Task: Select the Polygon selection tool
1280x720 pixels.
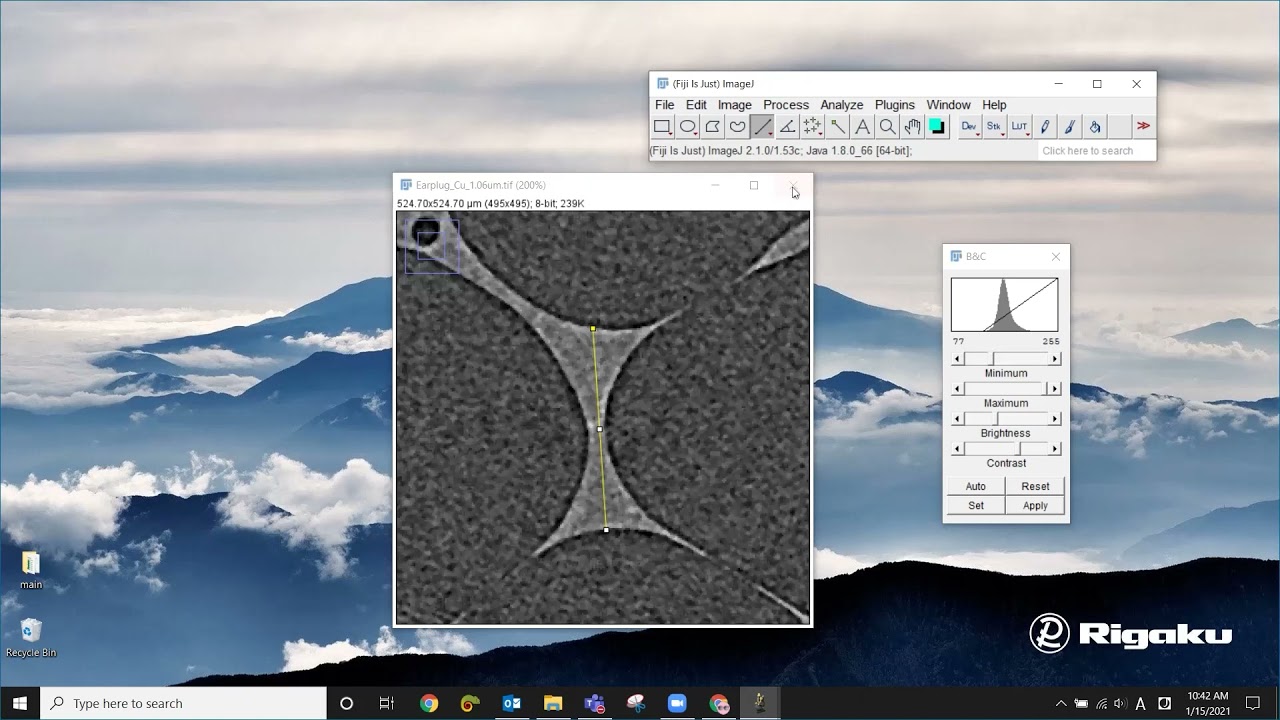Action: click(x=712, y=126)
